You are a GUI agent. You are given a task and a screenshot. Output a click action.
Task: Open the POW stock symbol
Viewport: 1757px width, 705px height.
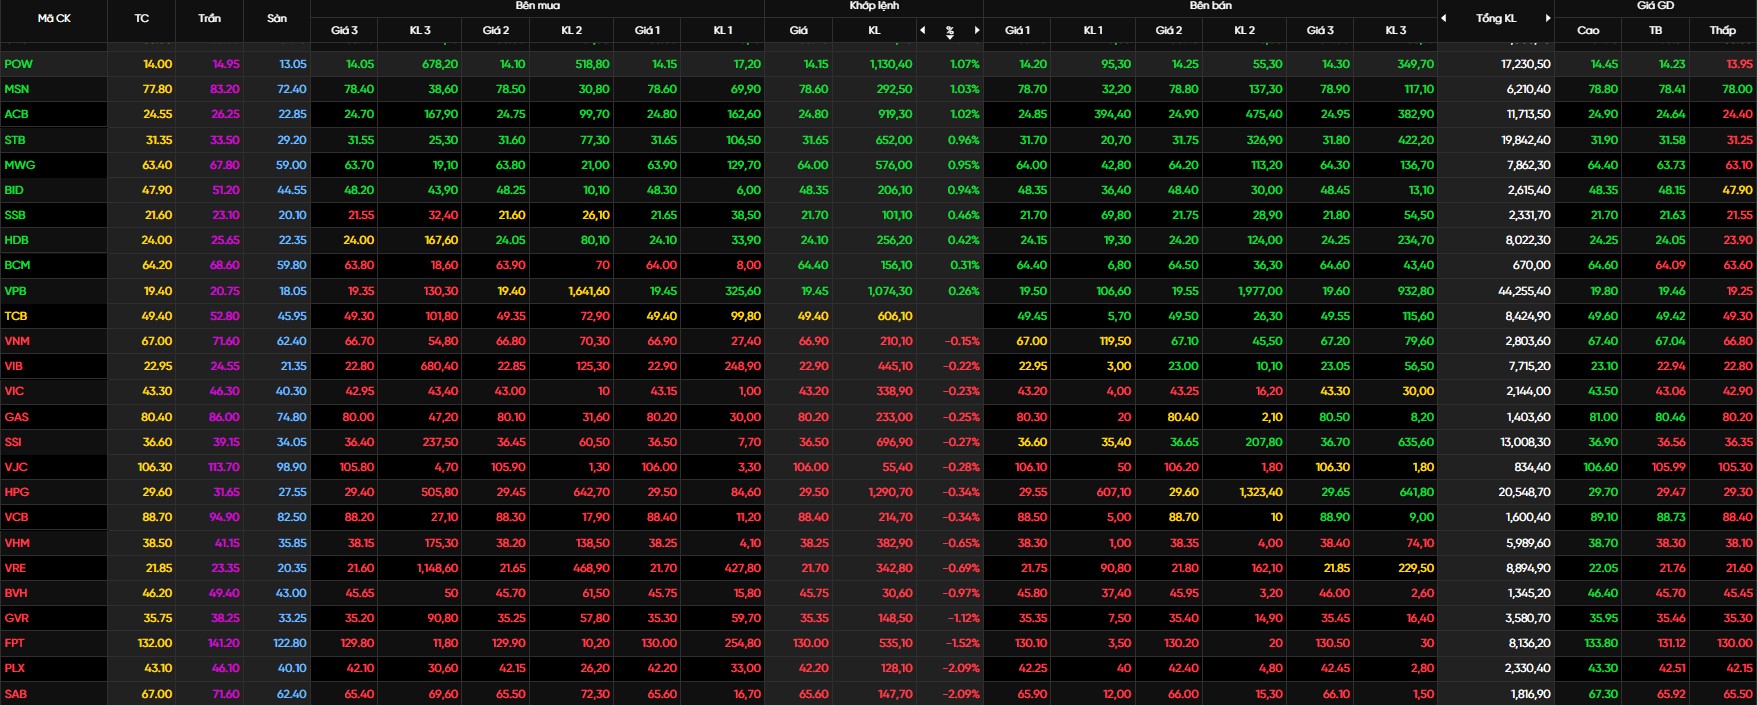18,64
